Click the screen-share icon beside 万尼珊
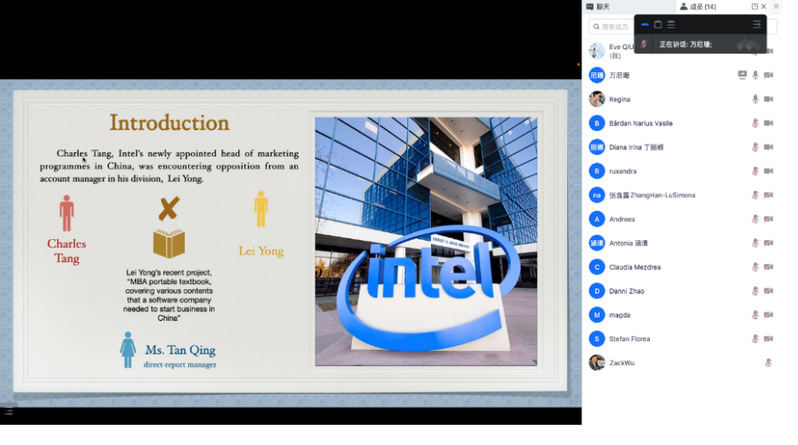Image resolution: width=798 pixels, height=445 pixels. [x=742, y=75]
